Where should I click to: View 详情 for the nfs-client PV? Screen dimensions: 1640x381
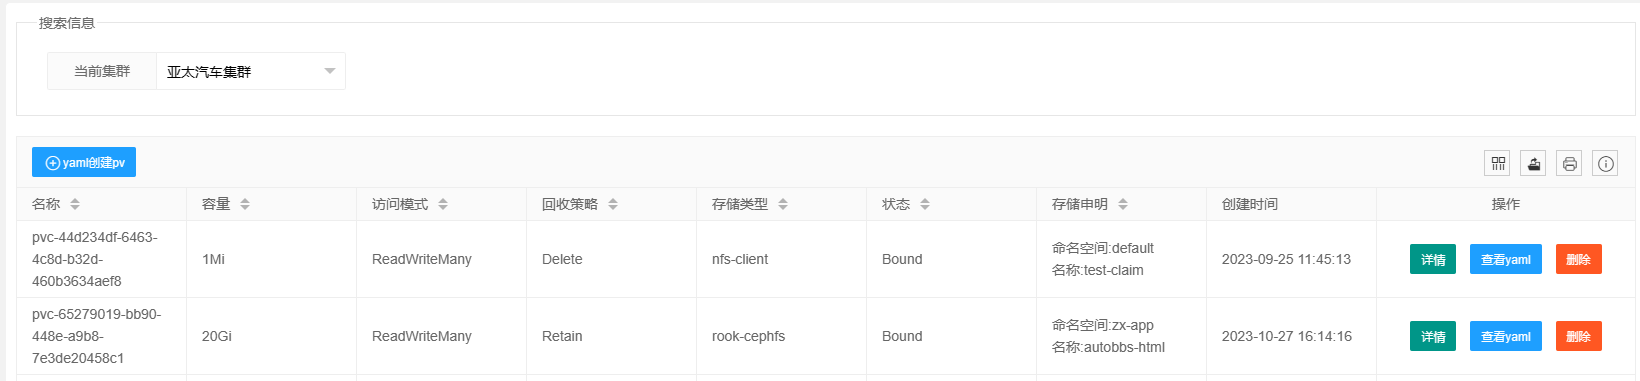click(1433, 259)
